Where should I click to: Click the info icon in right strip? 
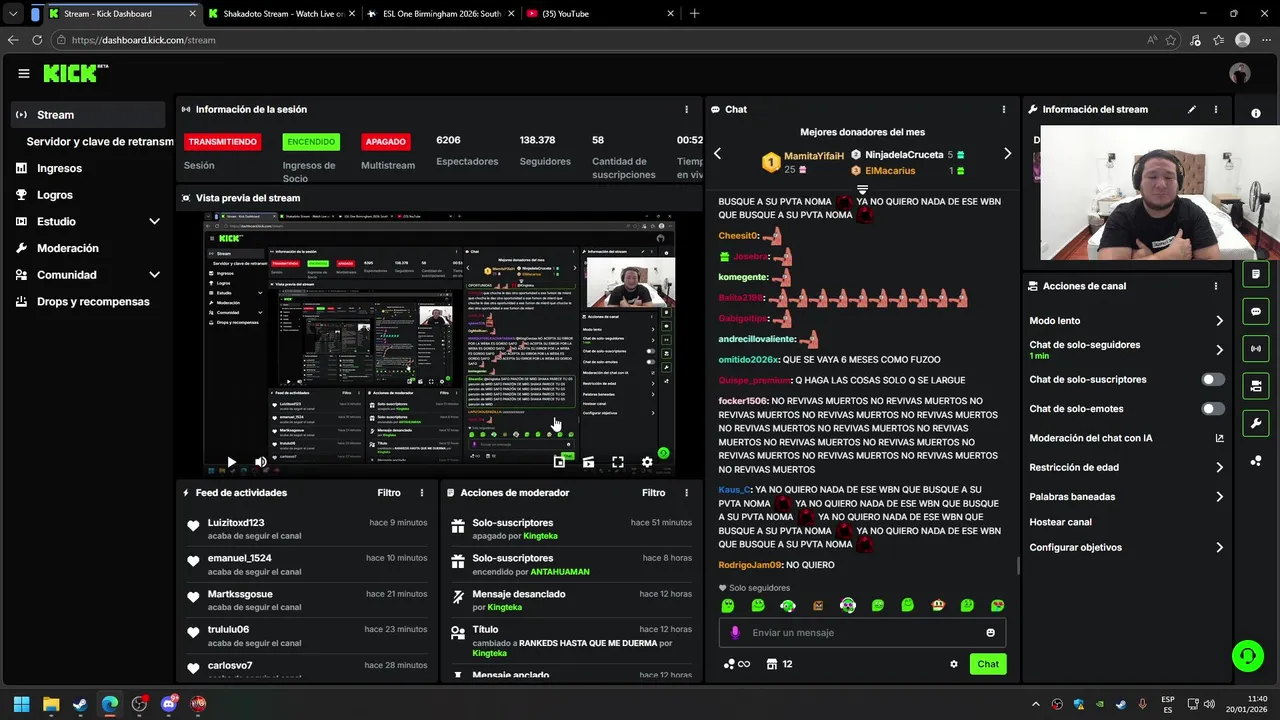(x=1256, y=114)
